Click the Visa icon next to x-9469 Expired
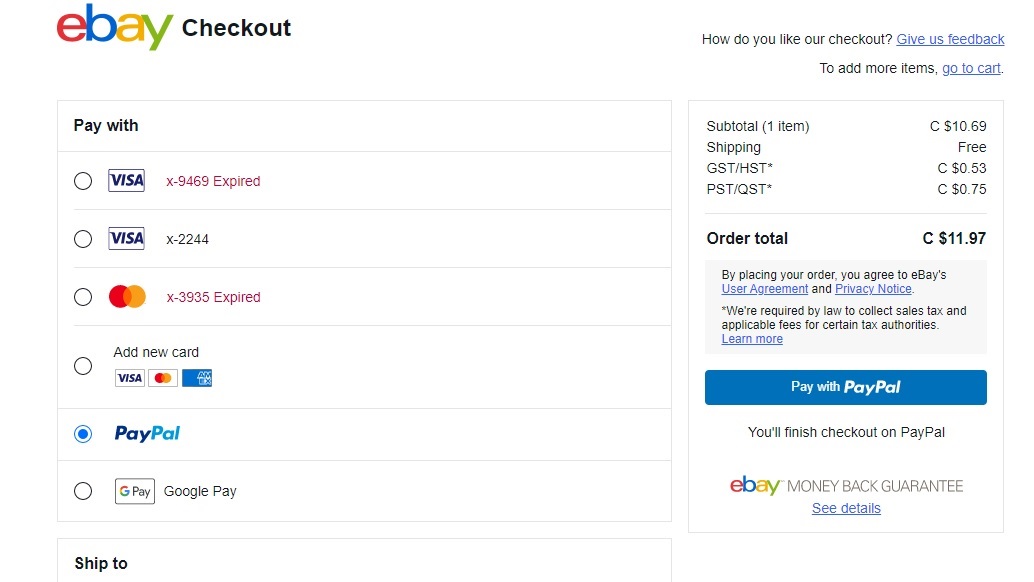This screenshot has height=582, width=1034. (126, 180)
